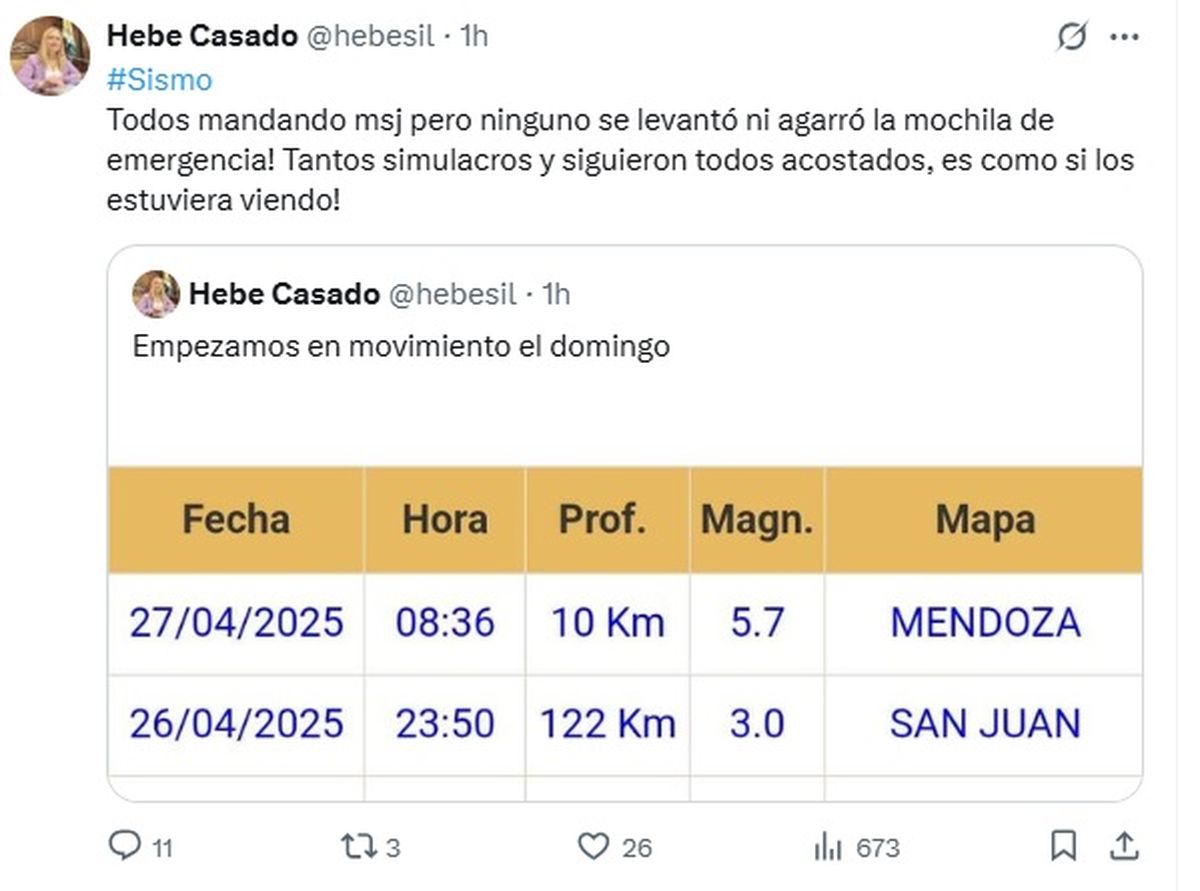Click the reply comment icon
The height and width of the screenshot is (891, 1200).
click(x=125, y=847)
